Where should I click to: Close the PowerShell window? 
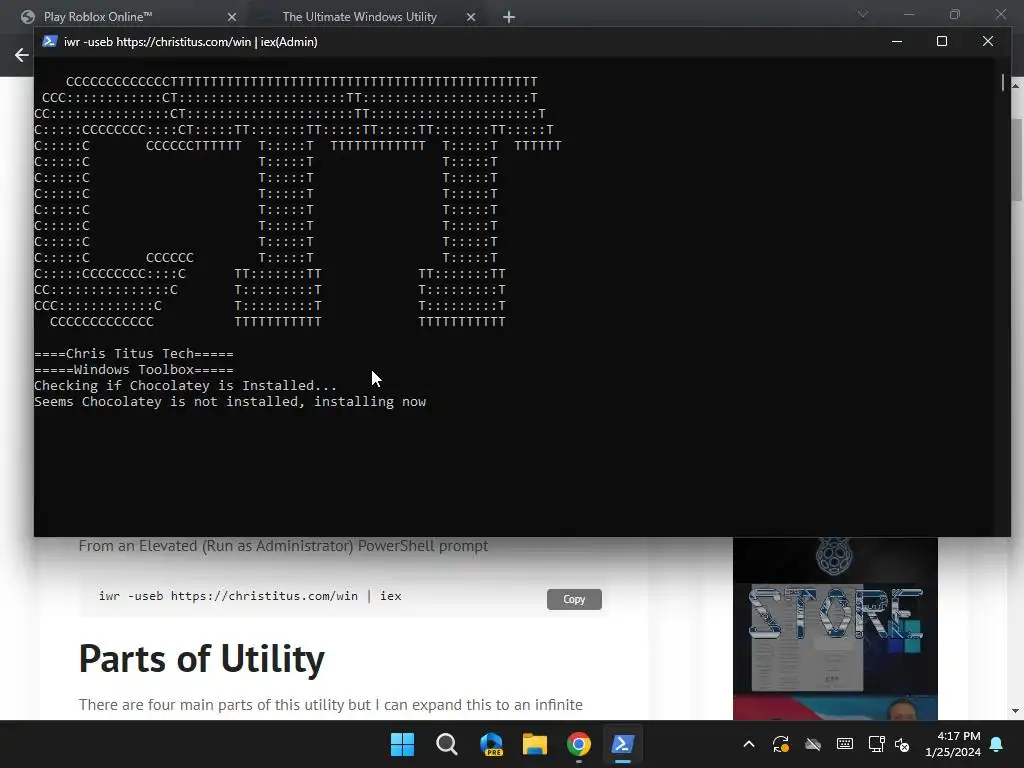pos(987,41)
